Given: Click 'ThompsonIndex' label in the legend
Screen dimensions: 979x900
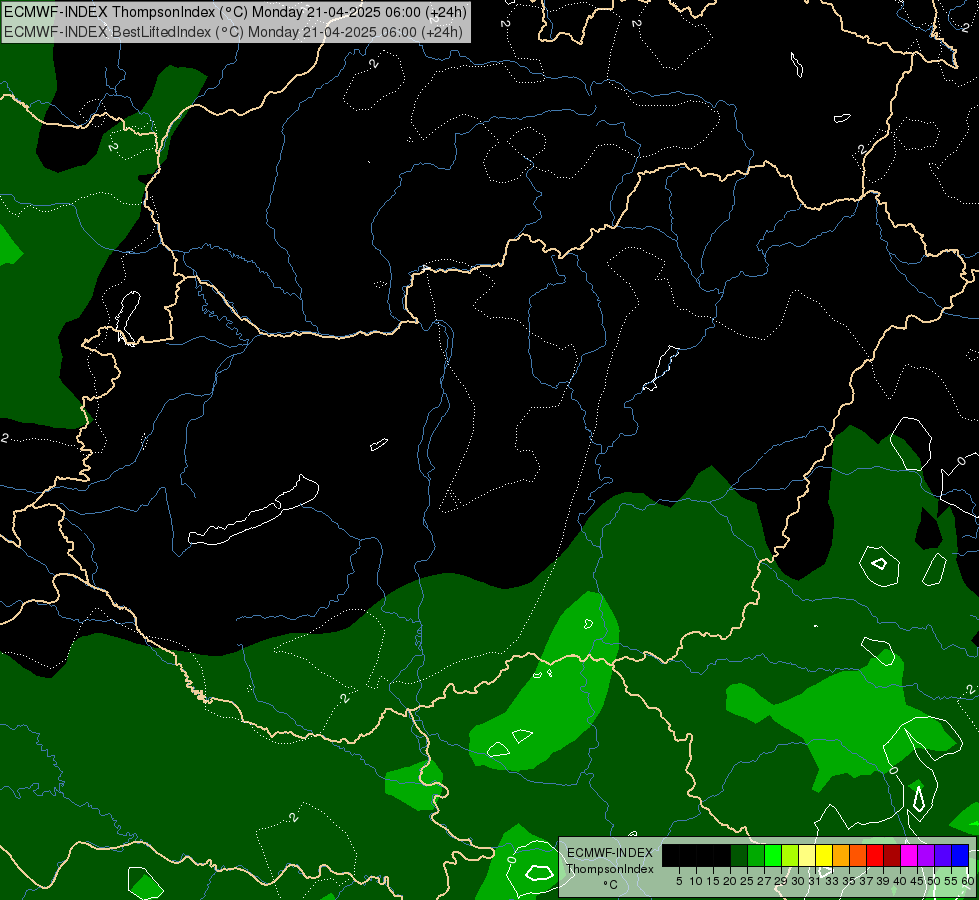Looking at the screenshot, I should (x=609, y=869).
